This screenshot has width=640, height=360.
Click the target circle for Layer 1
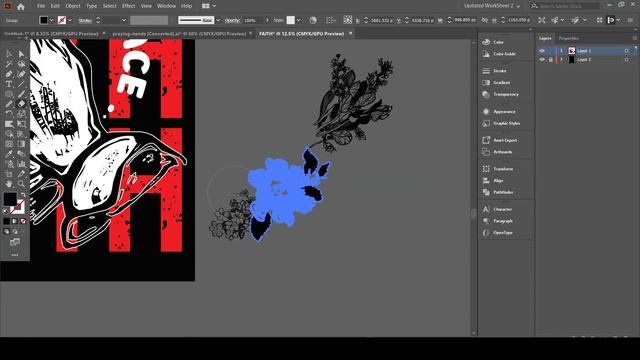[627, 51]
